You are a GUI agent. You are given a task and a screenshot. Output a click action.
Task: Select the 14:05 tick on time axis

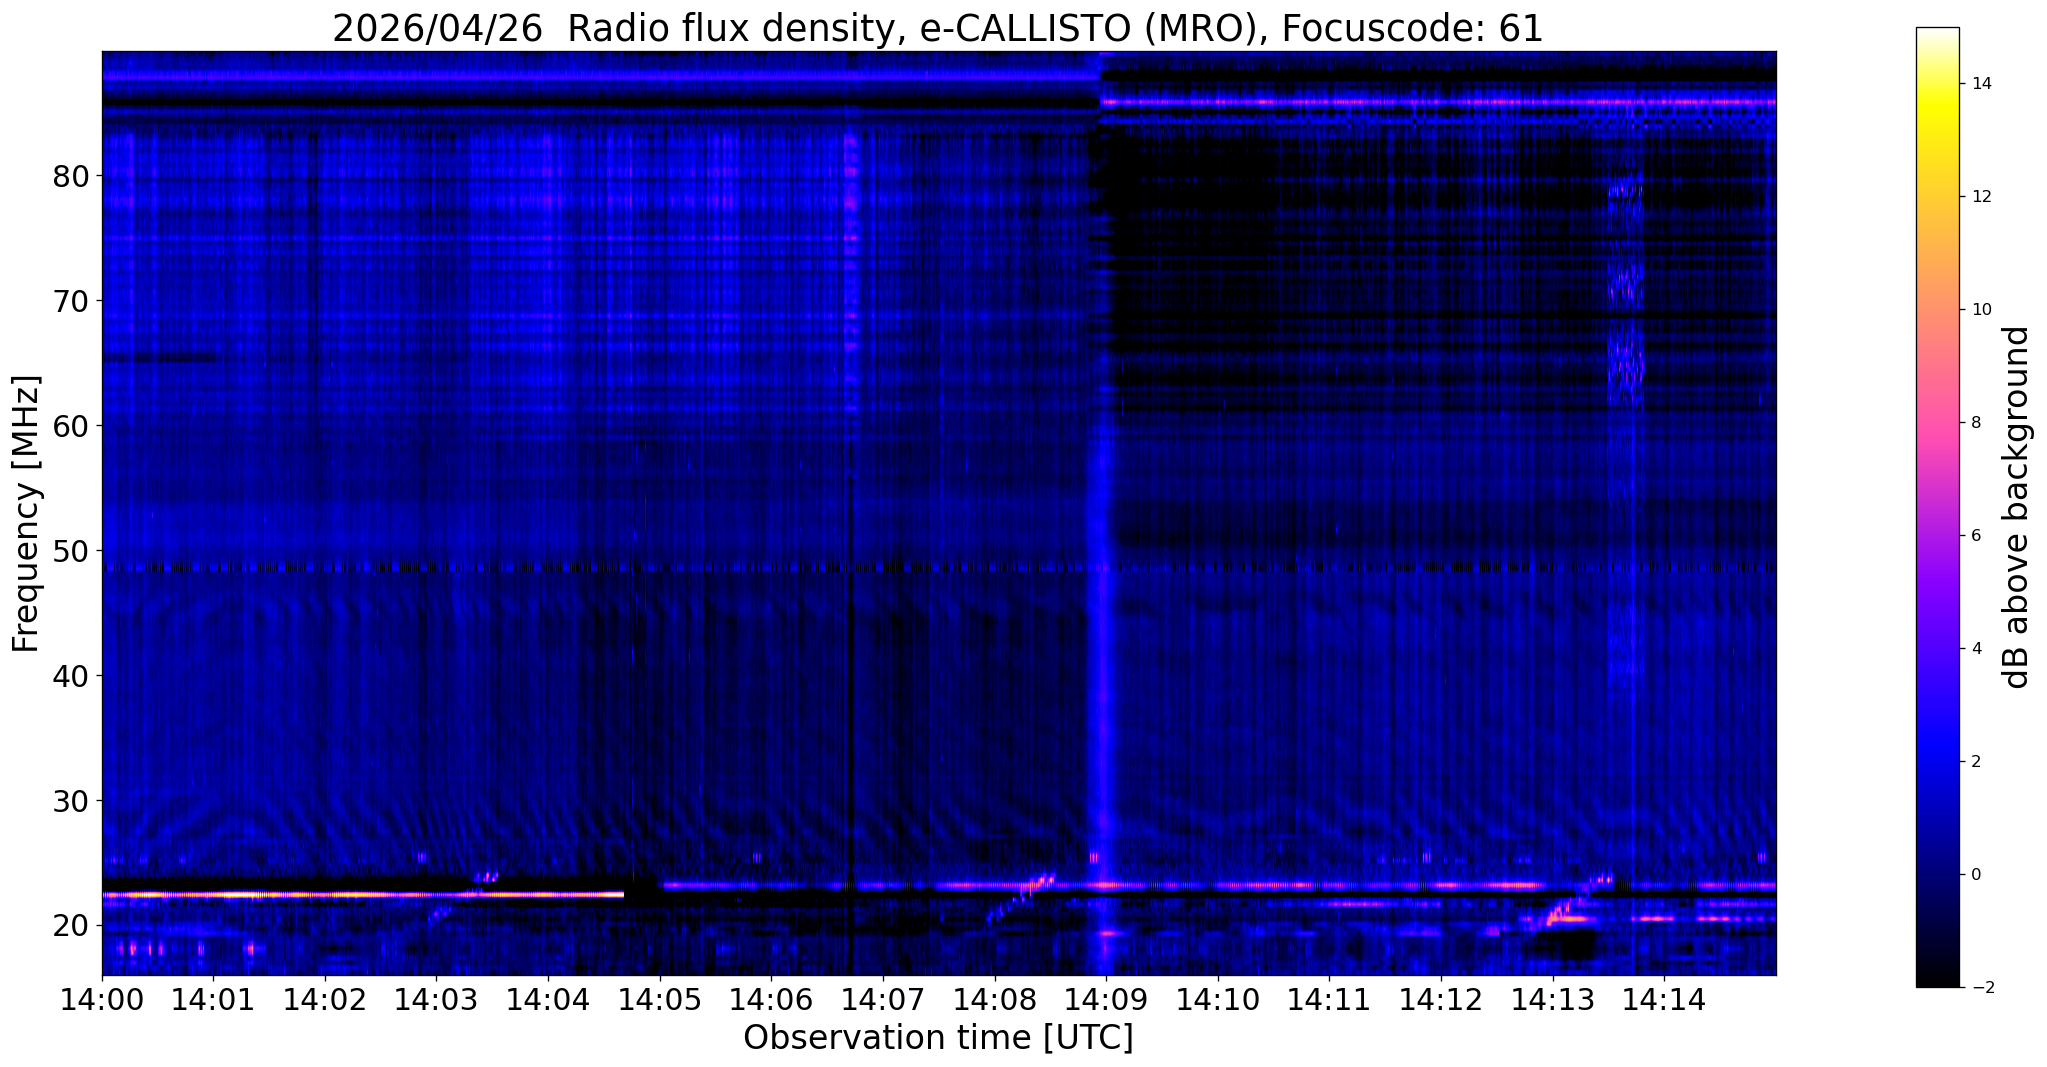pyautogui.click(x=659, y=1000)
